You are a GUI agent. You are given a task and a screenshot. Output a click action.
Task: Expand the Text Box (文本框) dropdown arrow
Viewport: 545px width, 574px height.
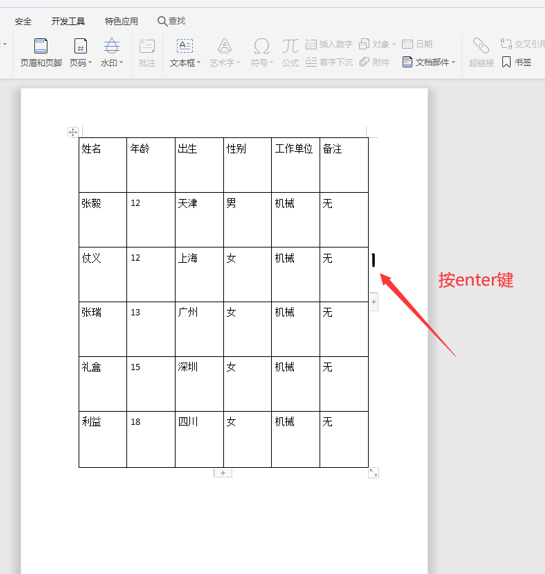tap(199, 63)
